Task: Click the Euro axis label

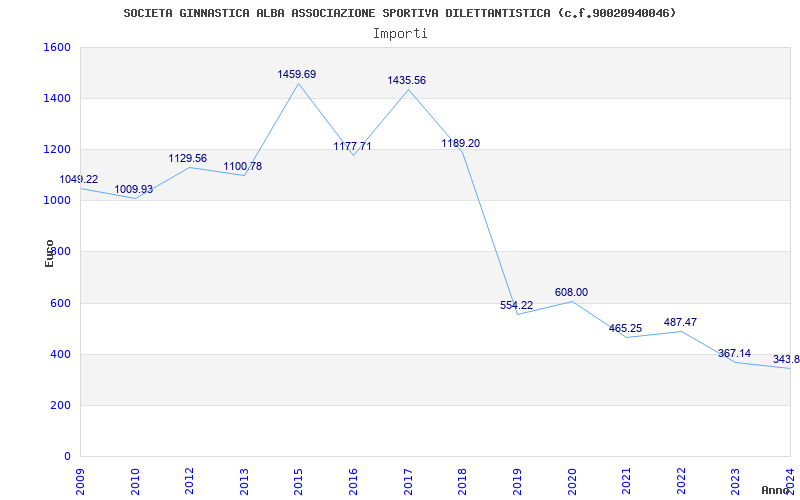Action: 49,254
